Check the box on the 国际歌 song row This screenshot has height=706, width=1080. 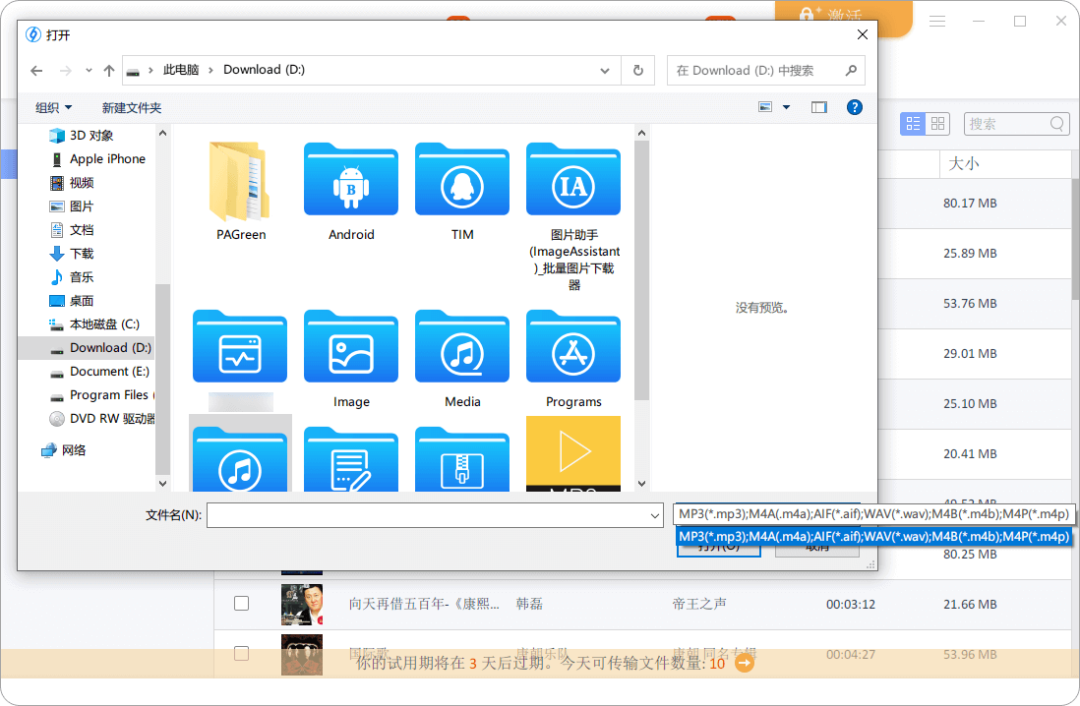241,653
